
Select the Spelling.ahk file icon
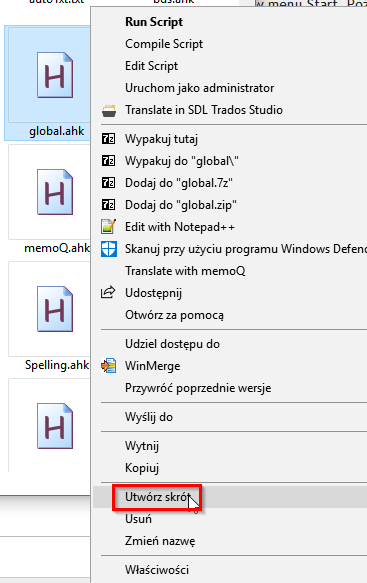coord(55,309)
